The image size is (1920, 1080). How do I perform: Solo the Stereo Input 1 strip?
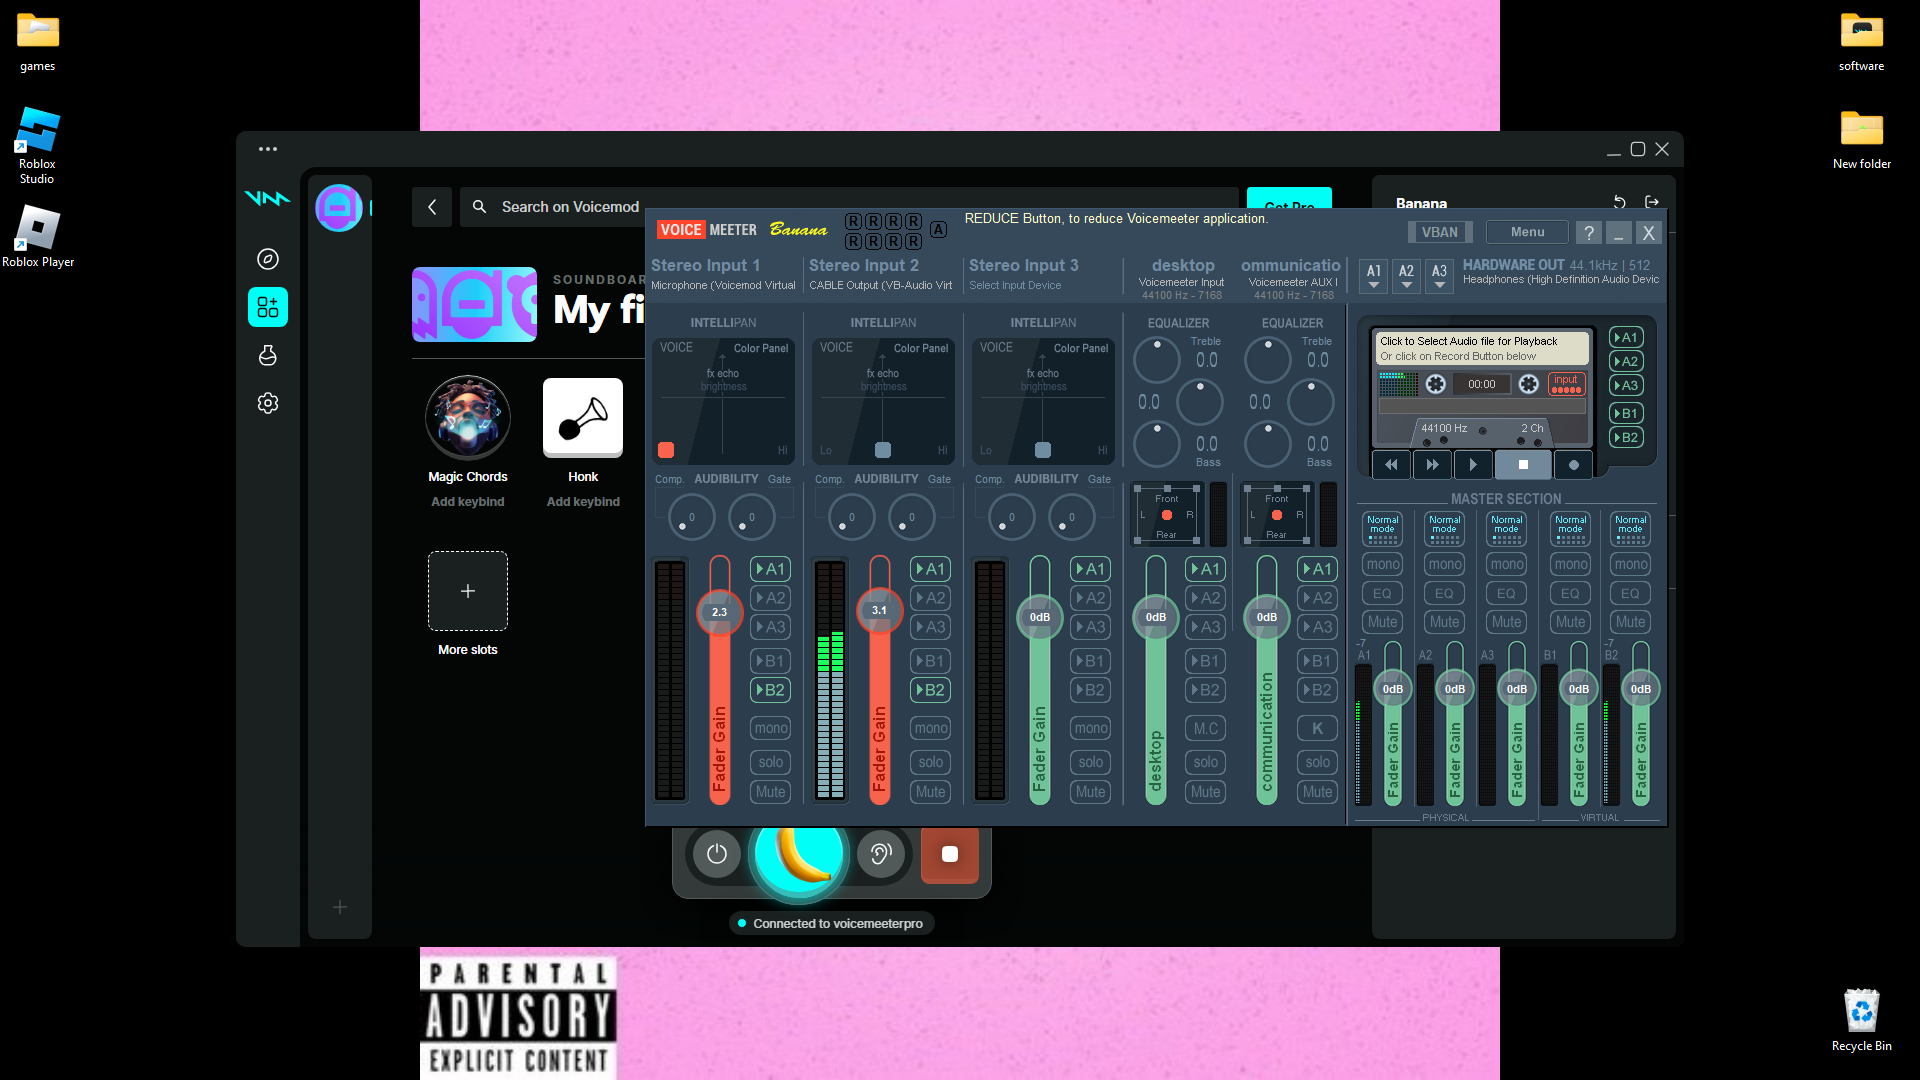[770, 762]
